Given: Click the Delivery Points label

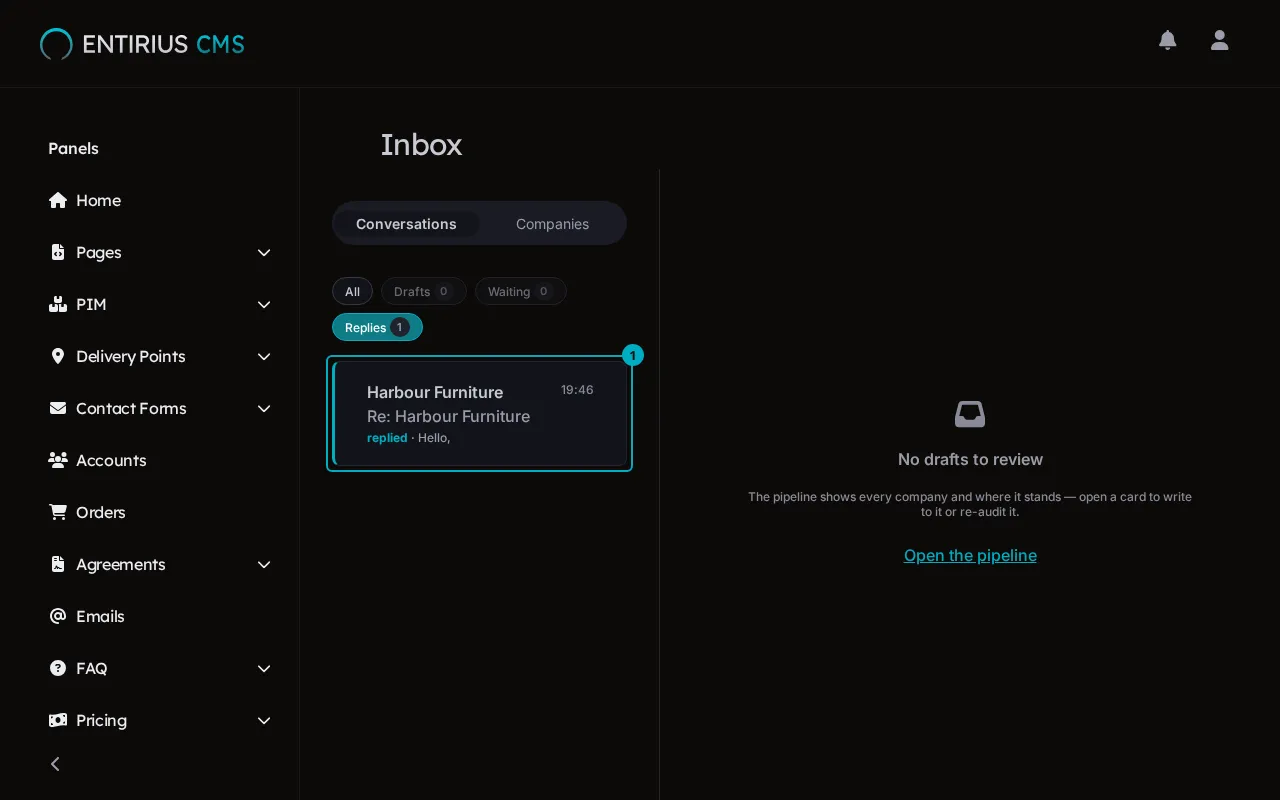Looking at the screenshot, I should (x=131, y=356).
